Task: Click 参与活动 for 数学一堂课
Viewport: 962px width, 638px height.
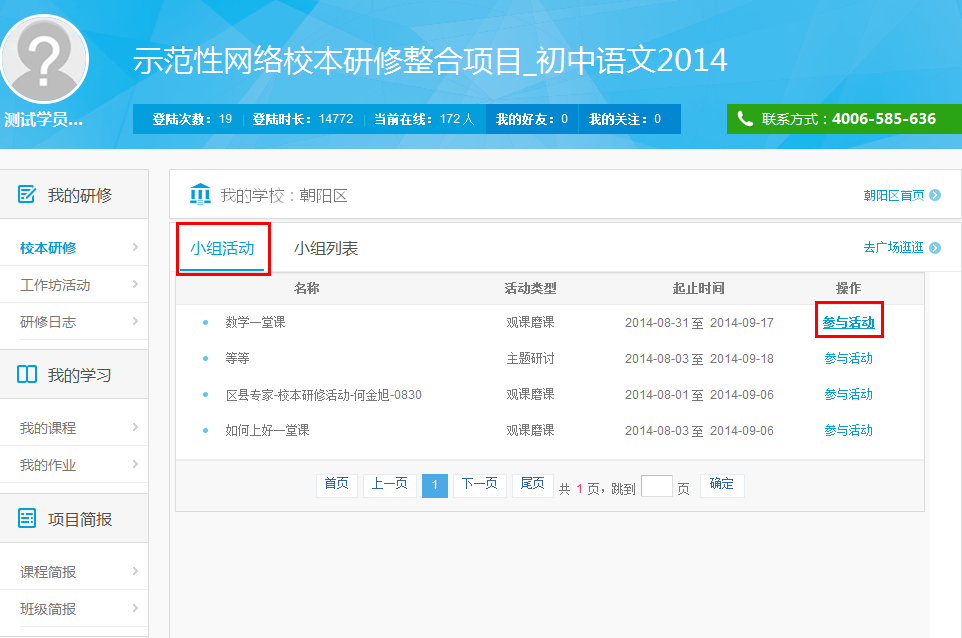Action: (x=848, y=322)
